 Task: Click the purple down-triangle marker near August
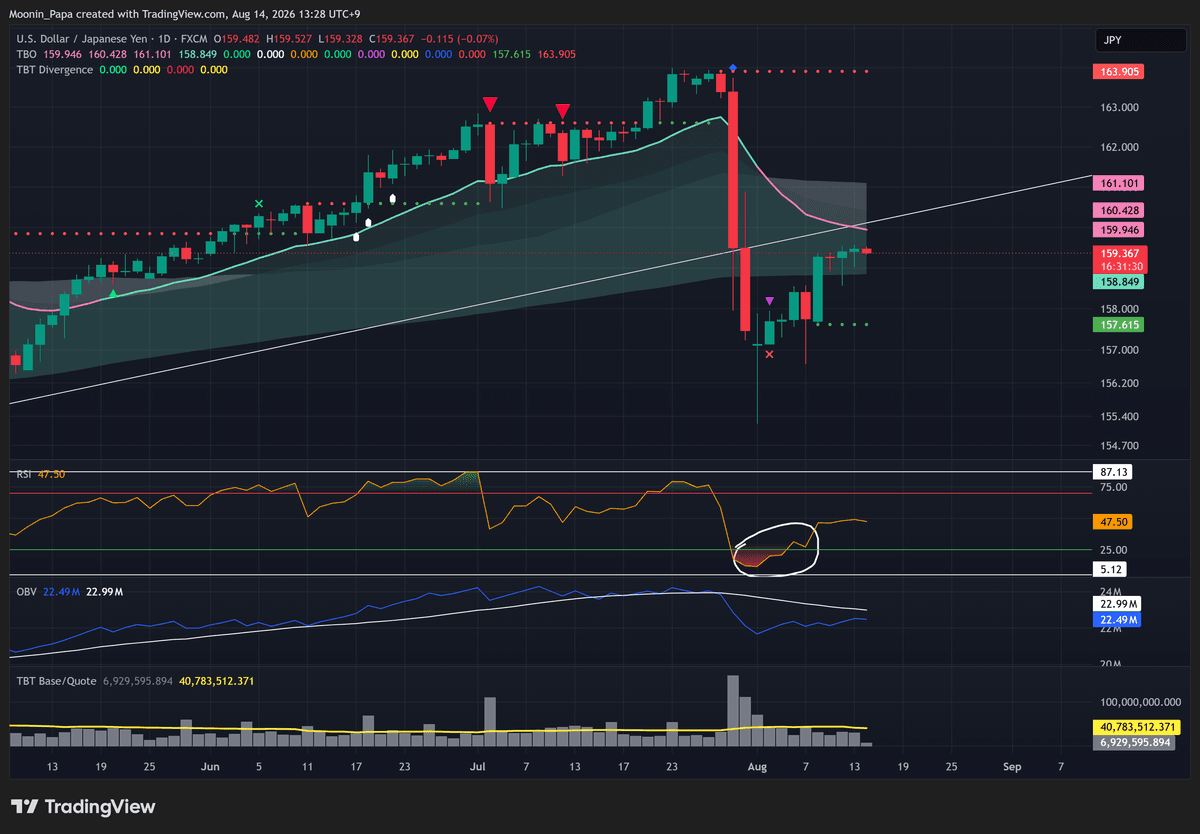coord(769,300)
